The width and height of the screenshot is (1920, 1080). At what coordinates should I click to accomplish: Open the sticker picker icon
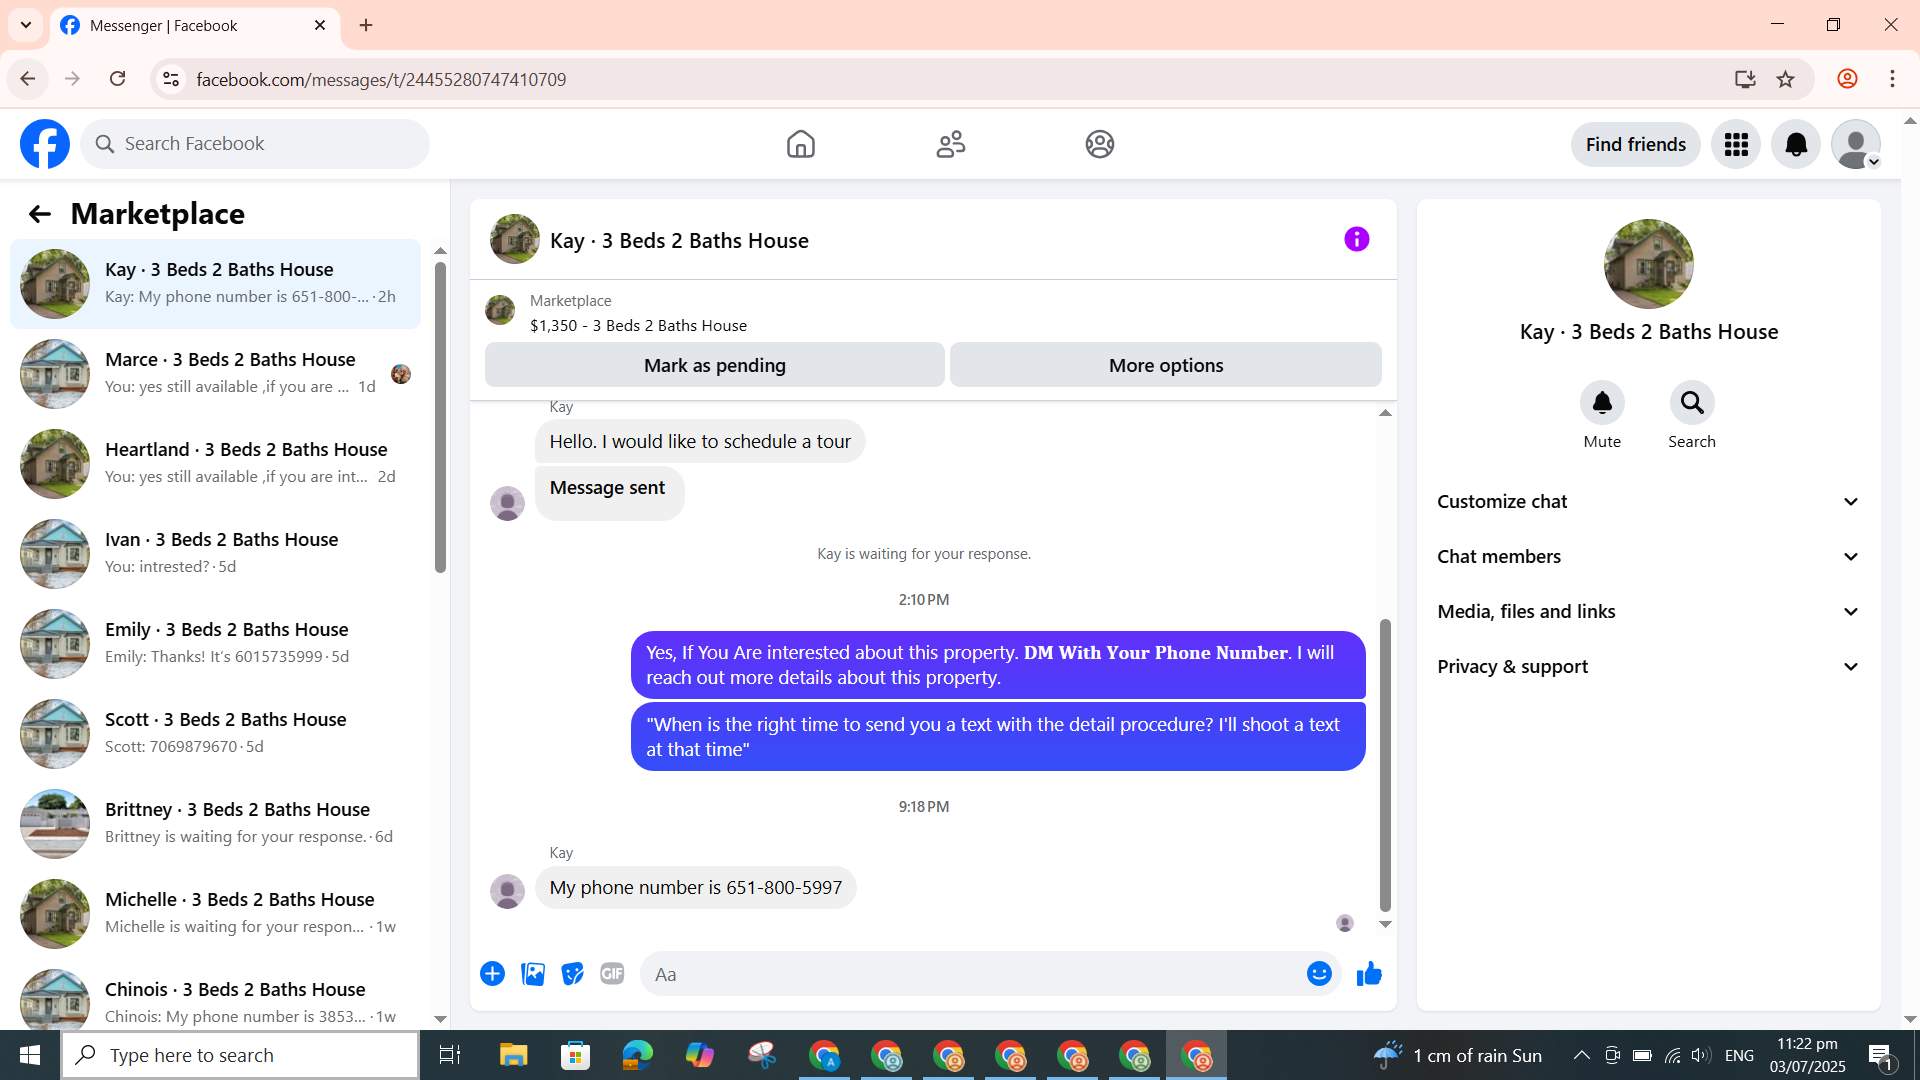click(x=572, y=974)
